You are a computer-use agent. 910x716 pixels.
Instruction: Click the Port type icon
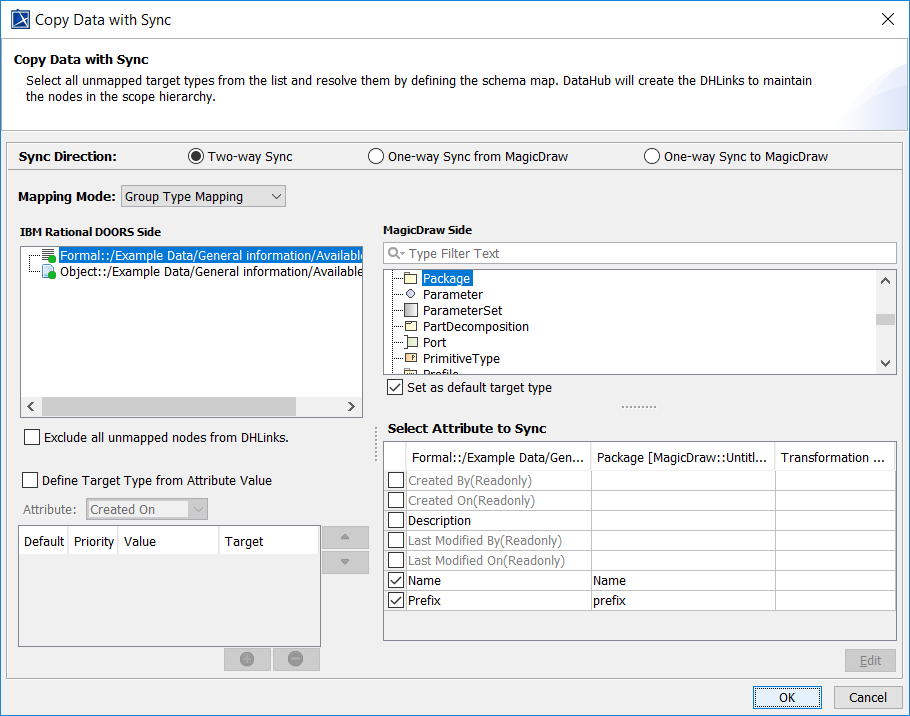click(411, 343)
